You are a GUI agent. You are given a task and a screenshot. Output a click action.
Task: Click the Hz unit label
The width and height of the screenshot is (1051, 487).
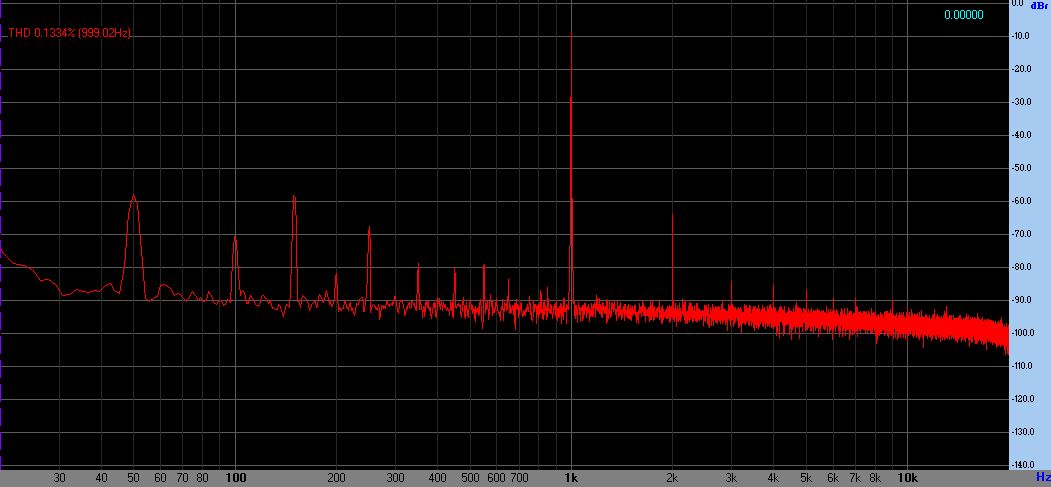1044,477
